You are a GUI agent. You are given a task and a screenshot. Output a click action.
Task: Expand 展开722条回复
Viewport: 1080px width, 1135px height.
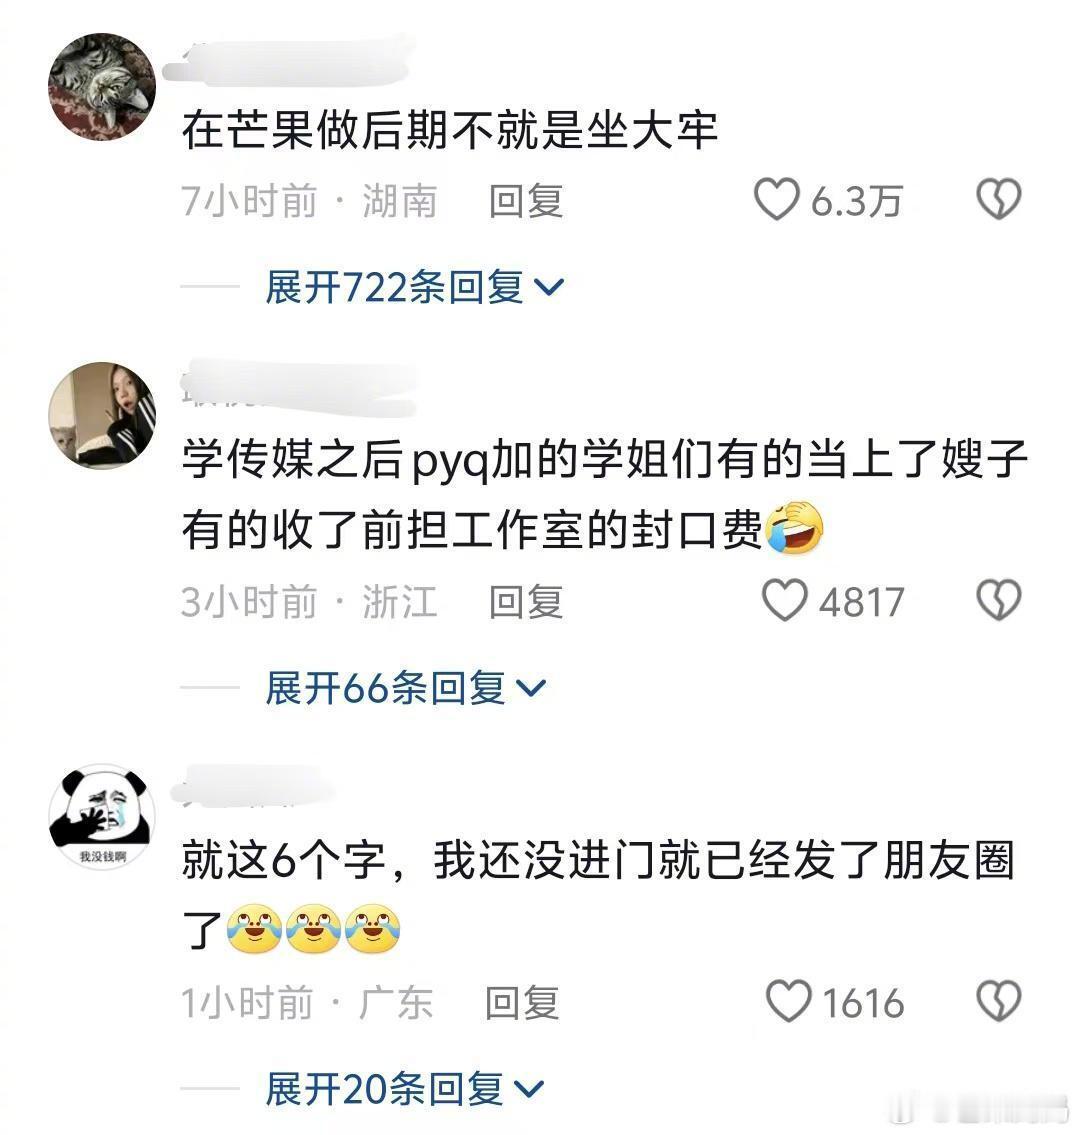coord(413,287)
